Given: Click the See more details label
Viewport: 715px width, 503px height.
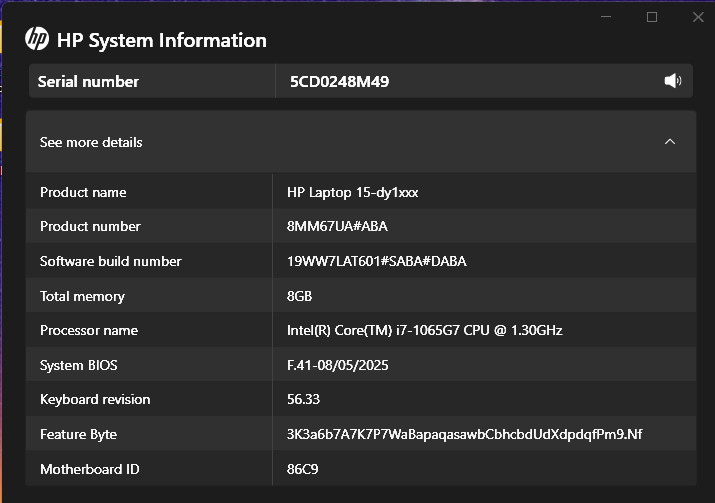Looking at the screenshot, I should click(x=91, y=142).
